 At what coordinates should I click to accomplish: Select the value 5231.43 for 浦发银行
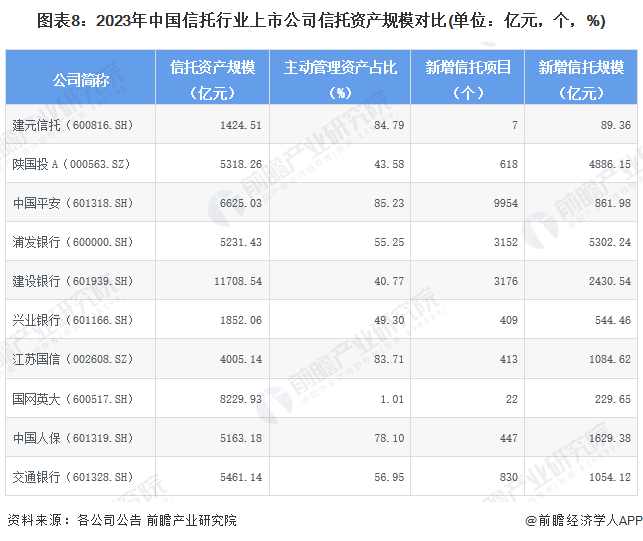coord(241,242)
